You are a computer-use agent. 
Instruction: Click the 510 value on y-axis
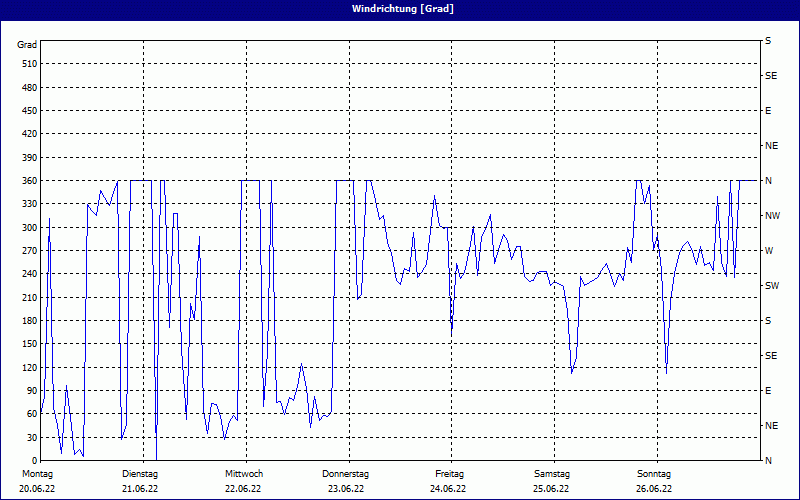[x=28, y=64]
